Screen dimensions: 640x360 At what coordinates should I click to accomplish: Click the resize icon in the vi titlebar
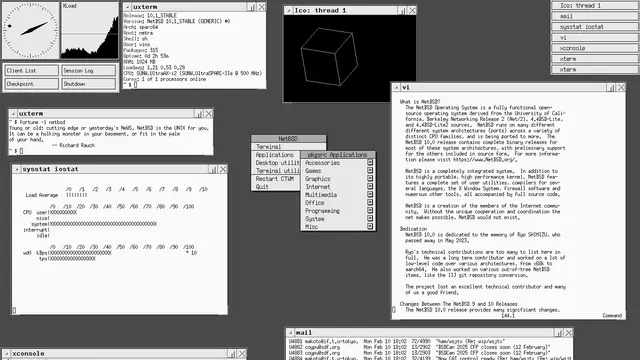[611, 87]
